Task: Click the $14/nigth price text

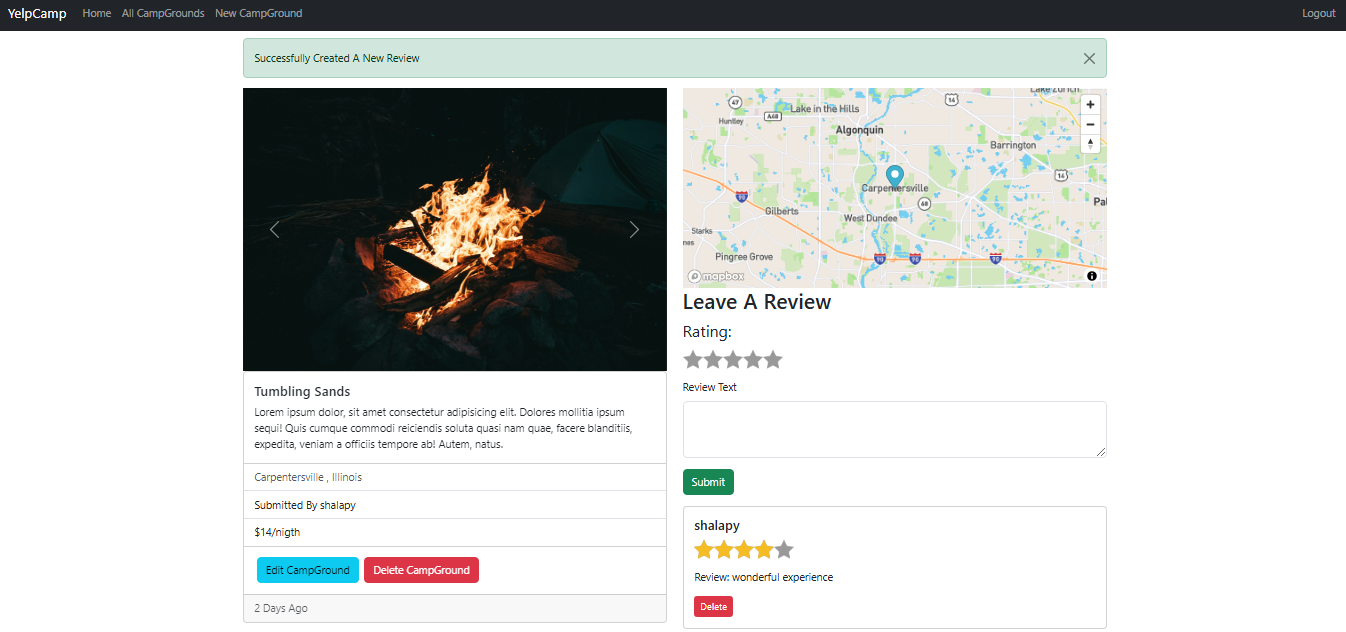Action: pos(277,532)
